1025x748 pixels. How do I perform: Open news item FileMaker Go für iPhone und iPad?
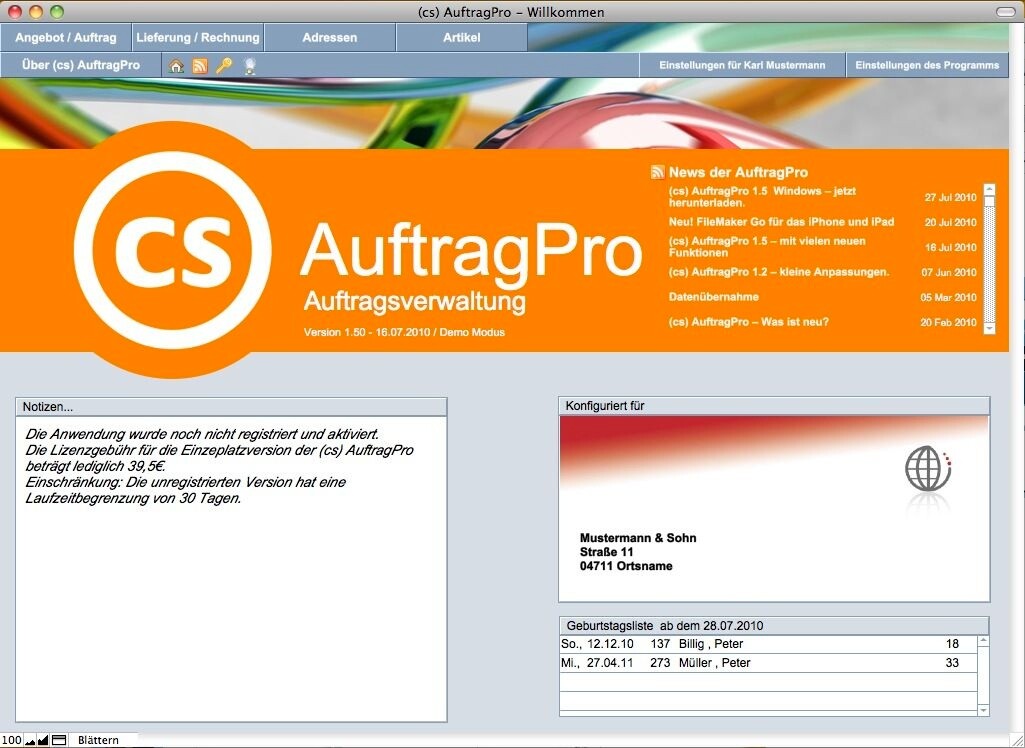click(x=781, y=222)
